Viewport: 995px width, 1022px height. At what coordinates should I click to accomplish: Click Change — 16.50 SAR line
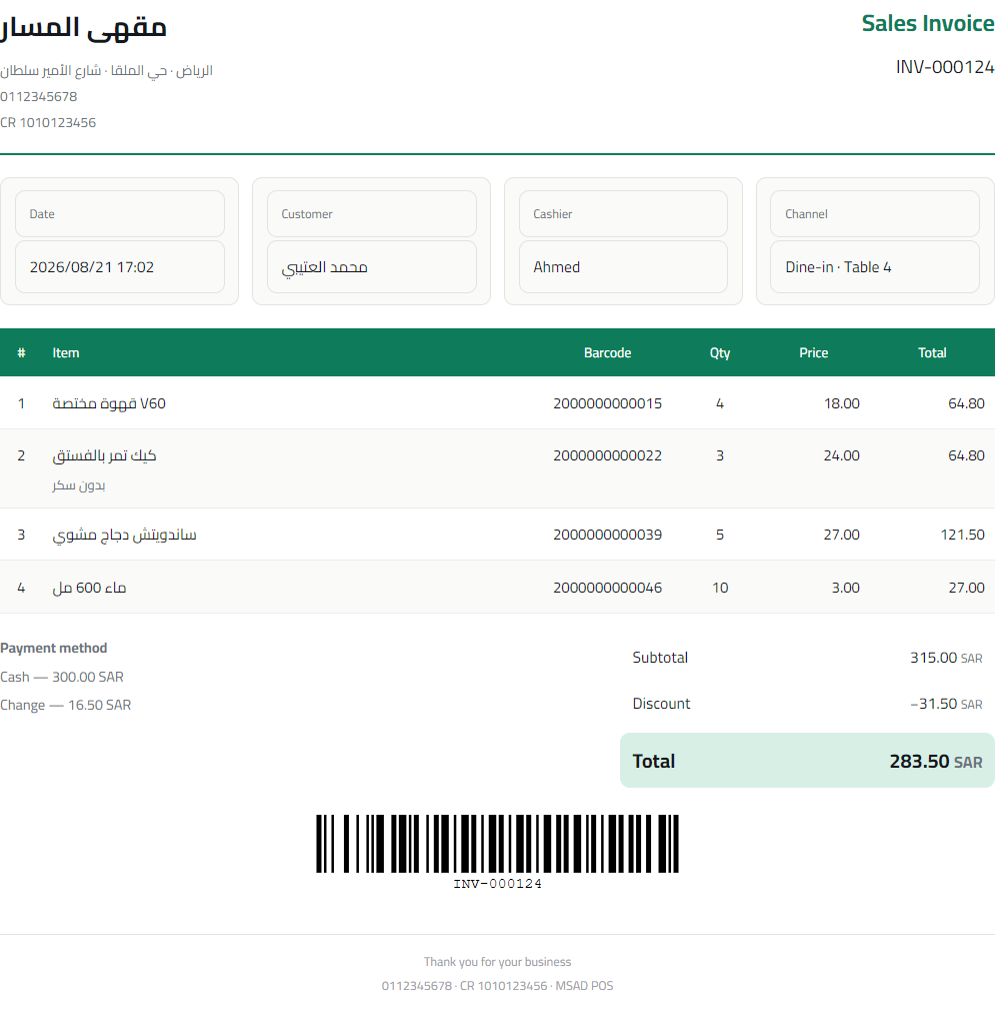point(65,705)
